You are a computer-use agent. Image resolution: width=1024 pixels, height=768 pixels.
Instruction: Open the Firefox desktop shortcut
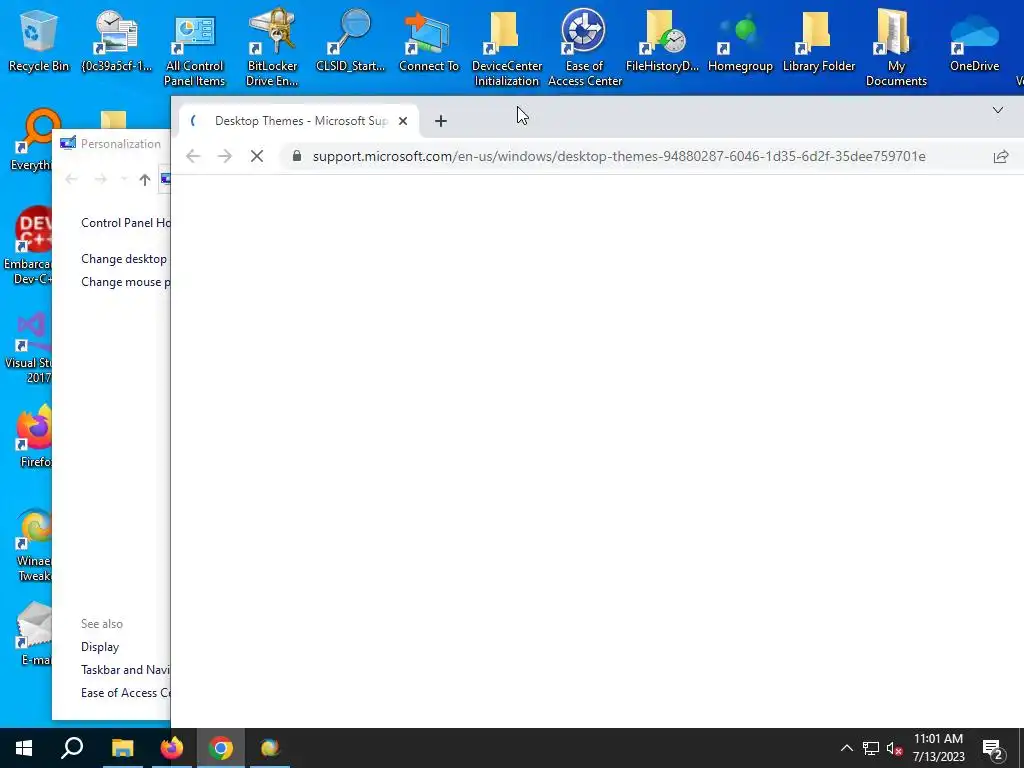(34, 436)
